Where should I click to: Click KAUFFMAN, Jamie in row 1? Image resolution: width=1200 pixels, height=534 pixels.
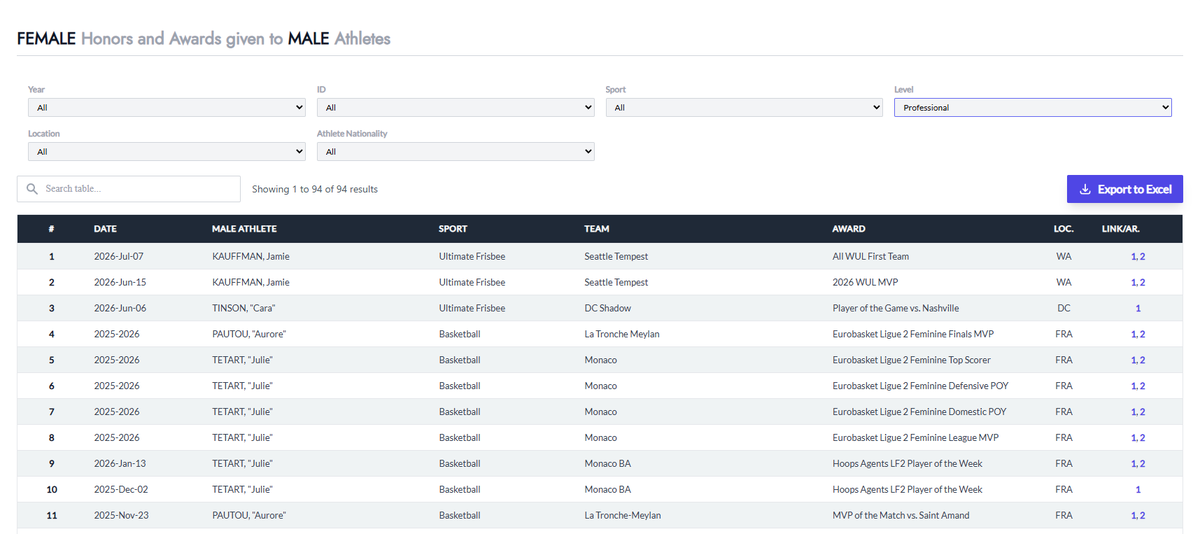coord(251,256)
